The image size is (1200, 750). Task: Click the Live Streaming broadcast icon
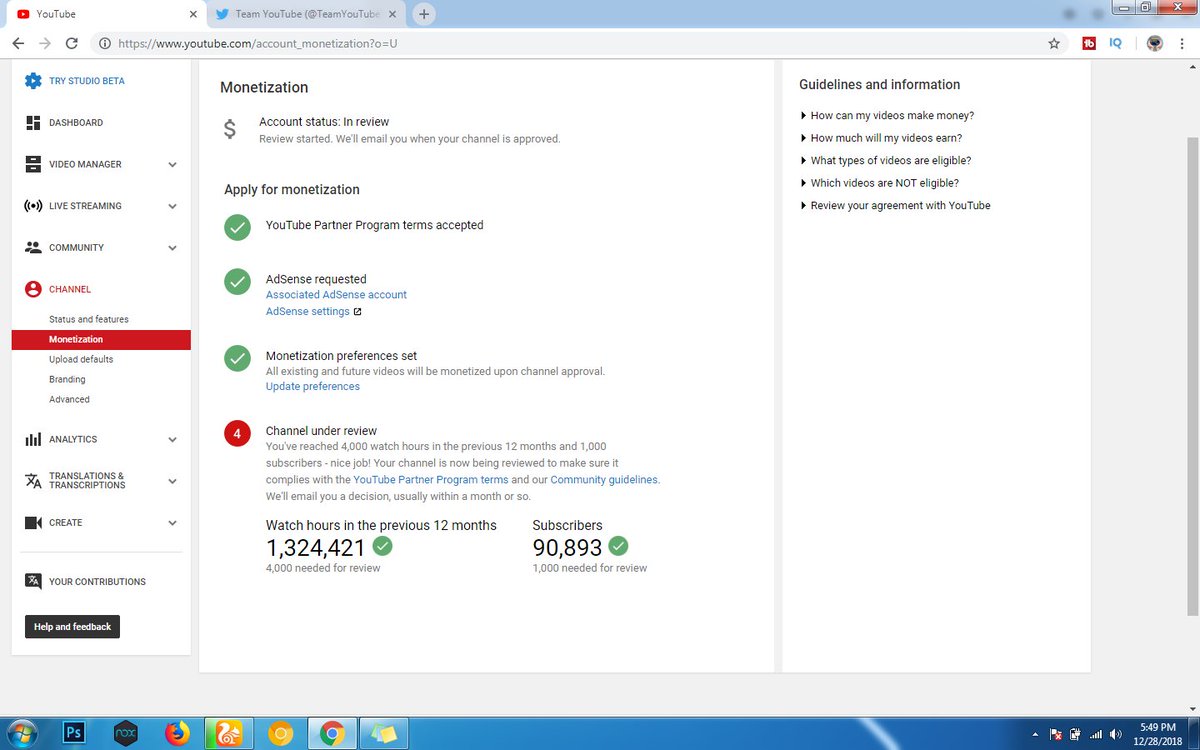(x=33, y=206)
